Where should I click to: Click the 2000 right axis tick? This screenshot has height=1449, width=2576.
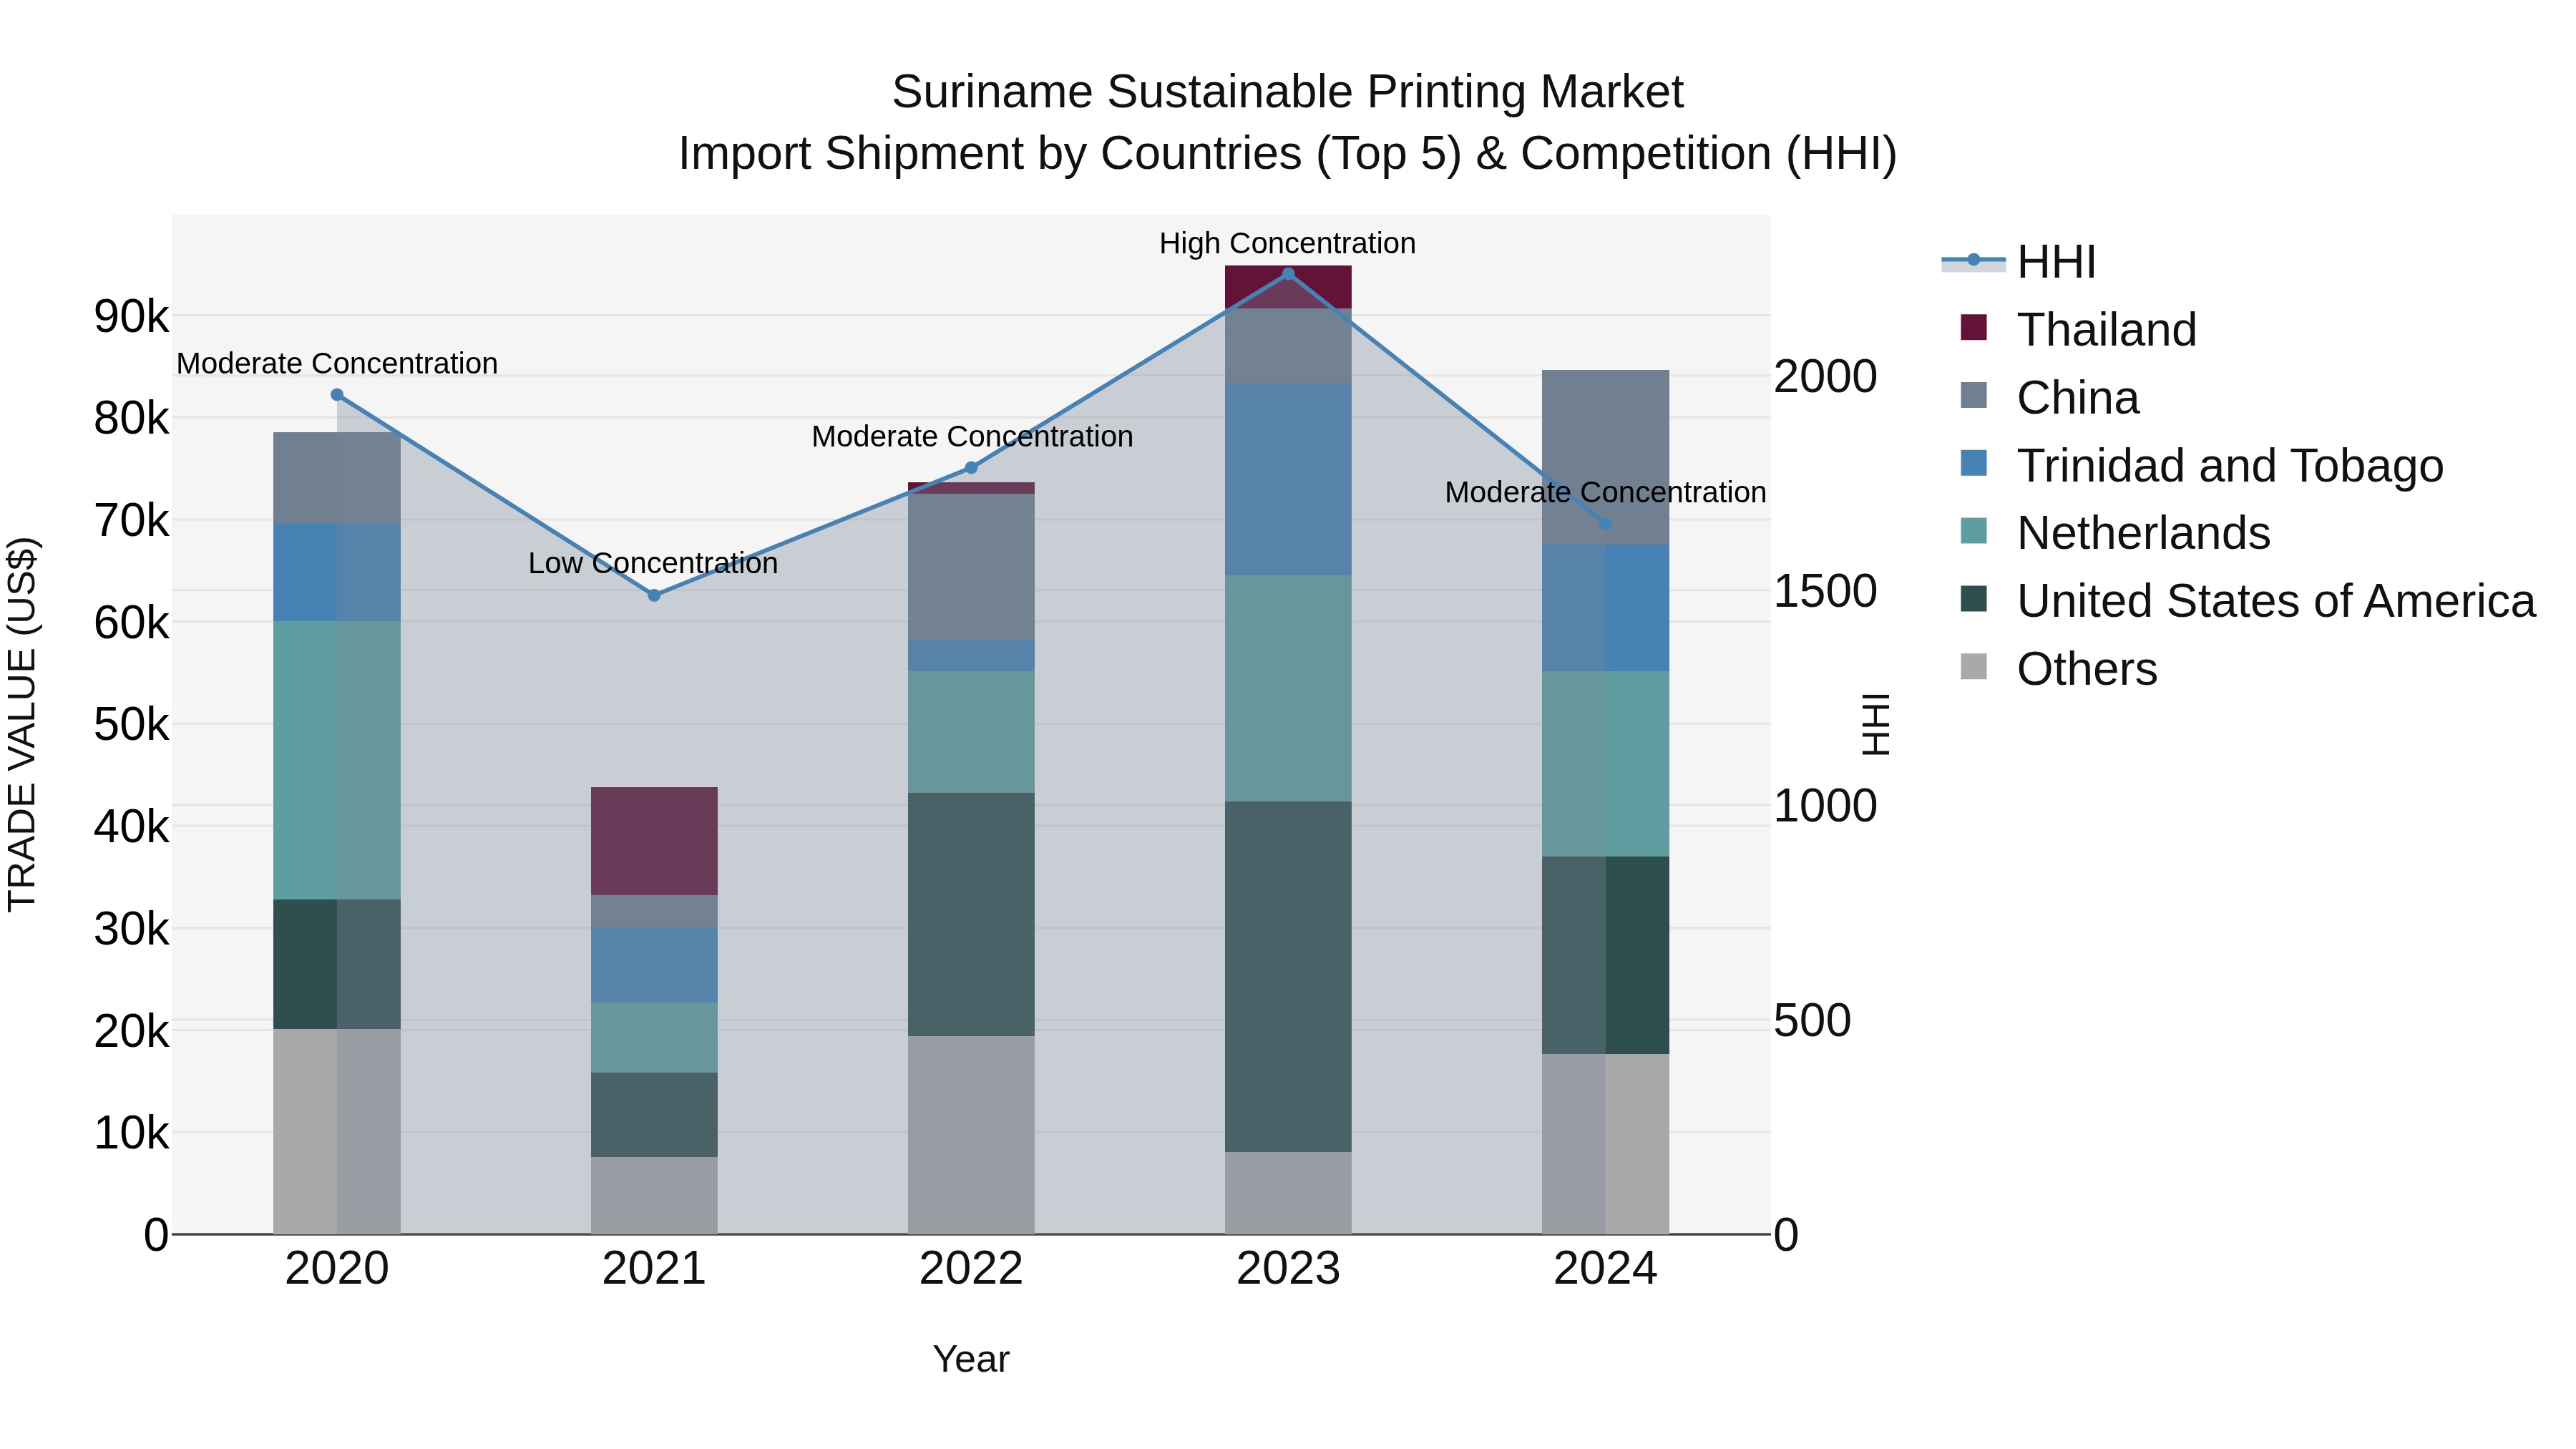point(1826,377)
